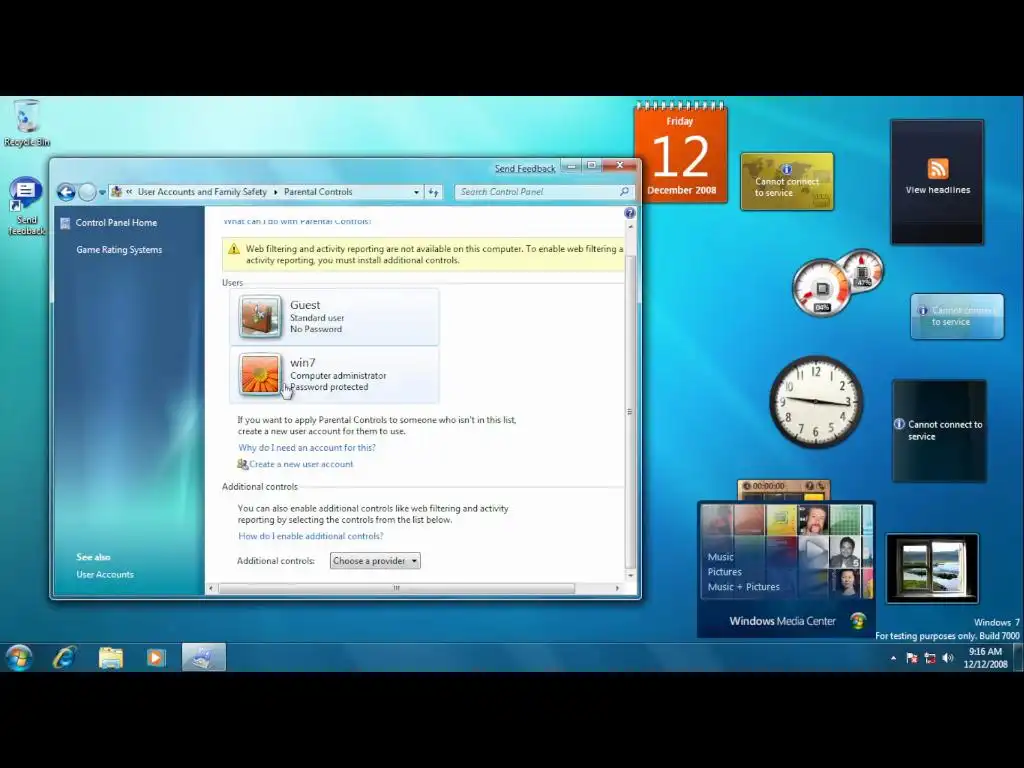Click the address bar Control Panel icon

pyautogui.click(x=117, y=192)
